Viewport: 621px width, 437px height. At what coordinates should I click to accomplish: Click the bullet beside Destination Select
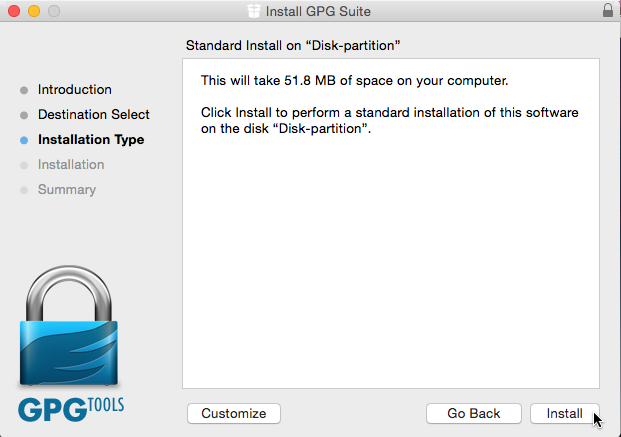[x=24, y=115]
